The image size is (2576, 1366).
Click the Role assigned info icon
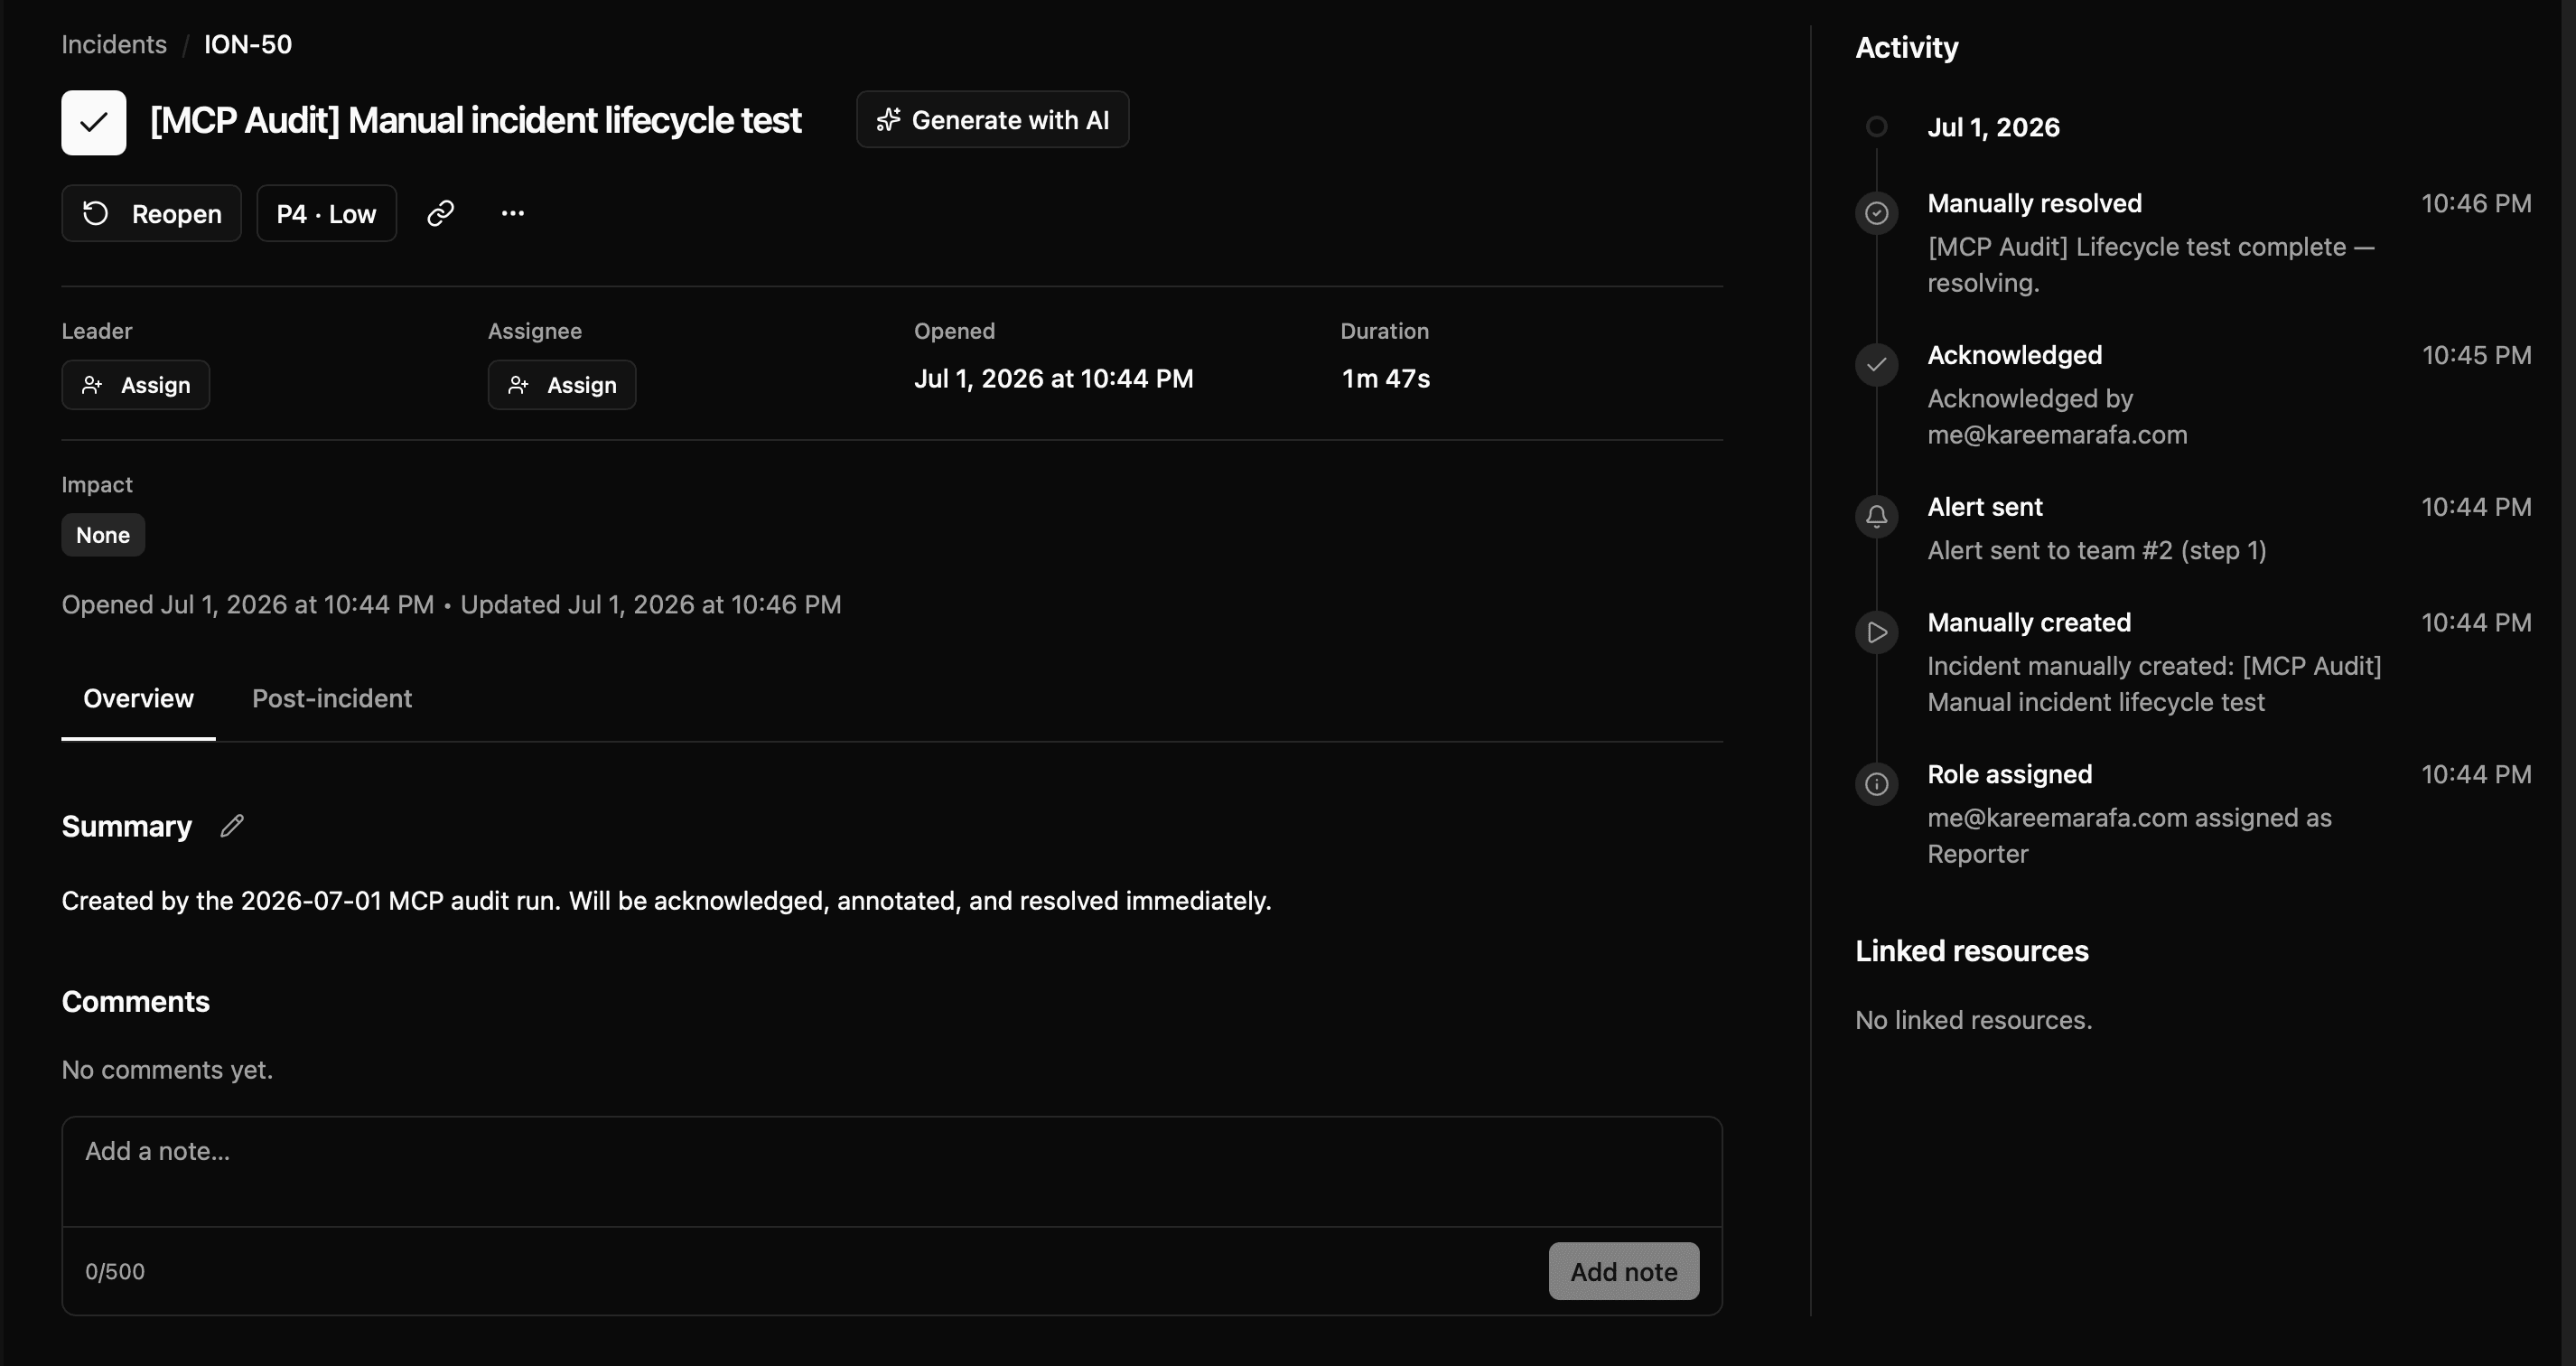click(x=1876, y=784)
